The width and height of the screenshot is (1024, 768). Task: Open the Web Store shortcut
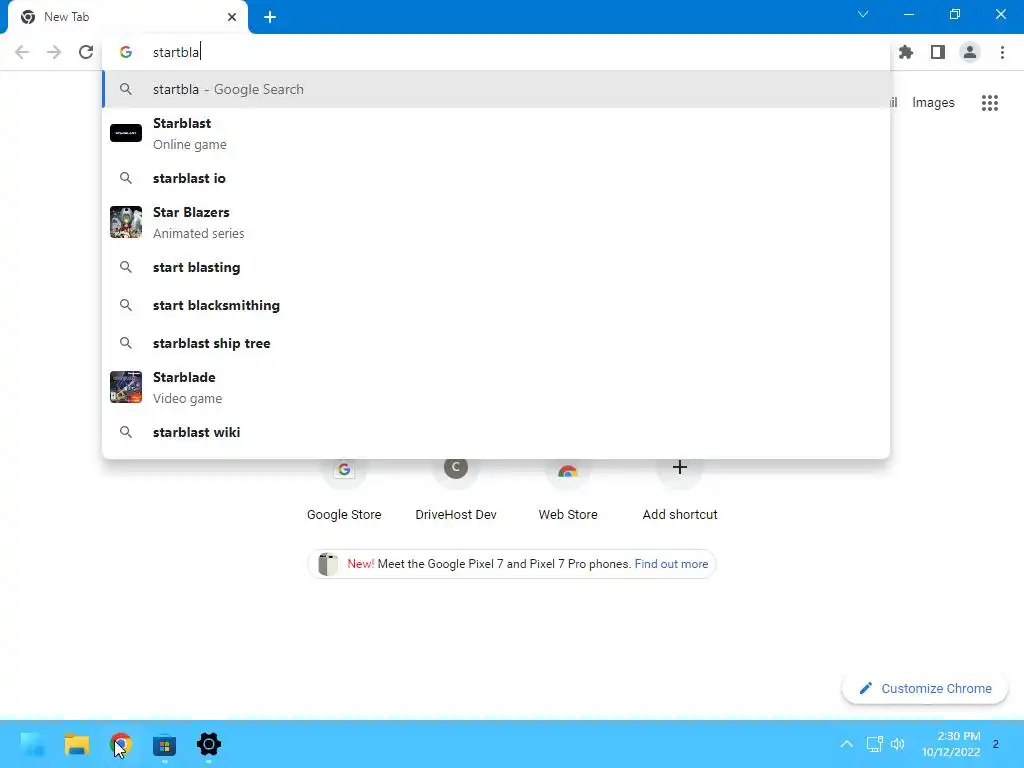click(568, 490)
